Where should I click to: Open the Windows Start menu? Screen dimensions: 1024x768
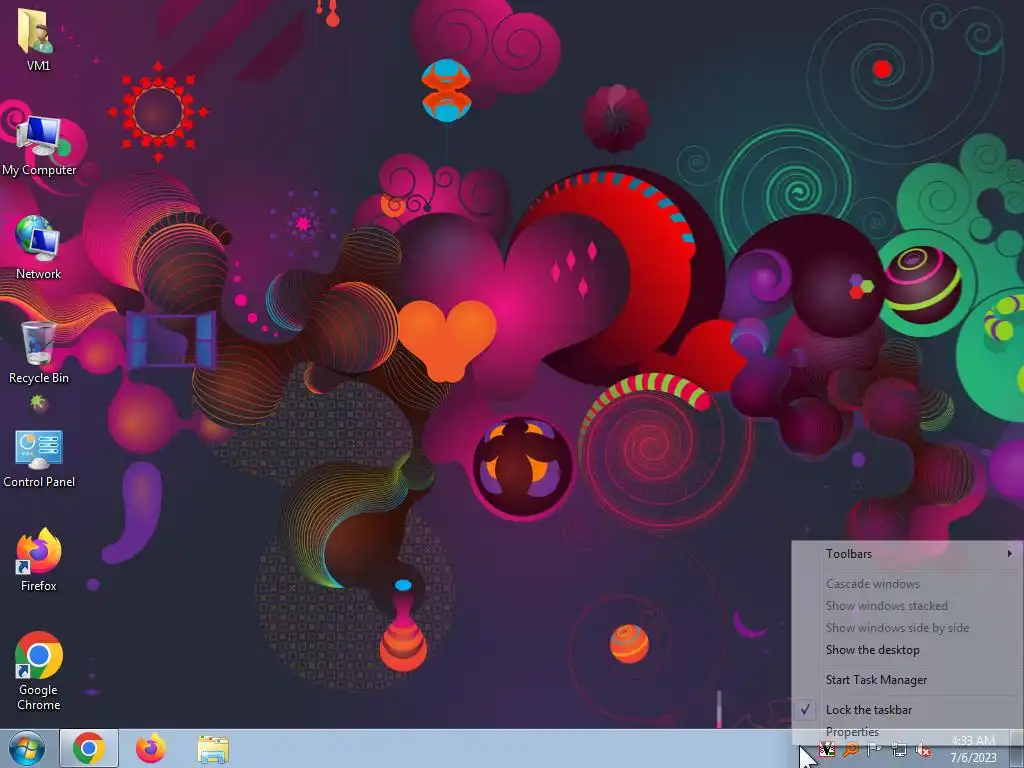27,748
